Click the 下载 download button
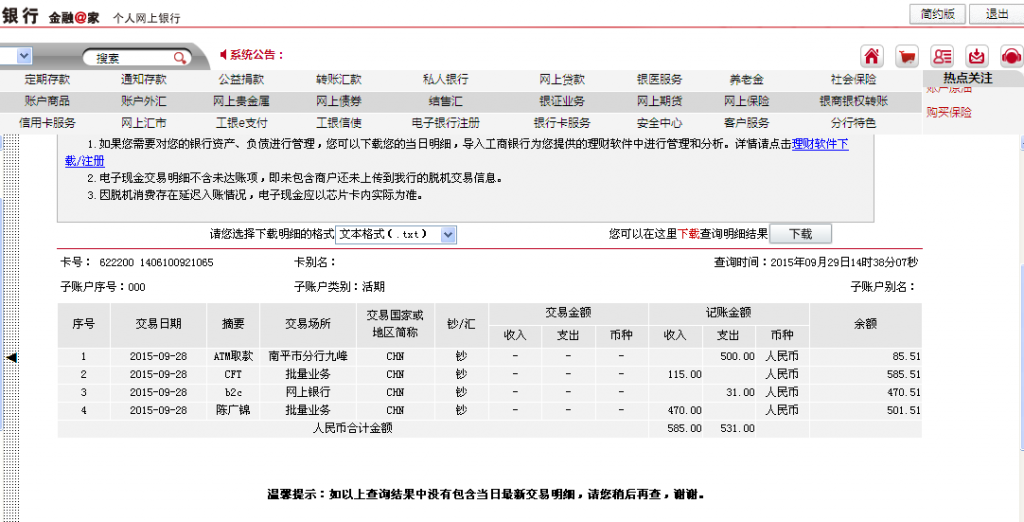Screen dimensions: 1024x522 800,234
